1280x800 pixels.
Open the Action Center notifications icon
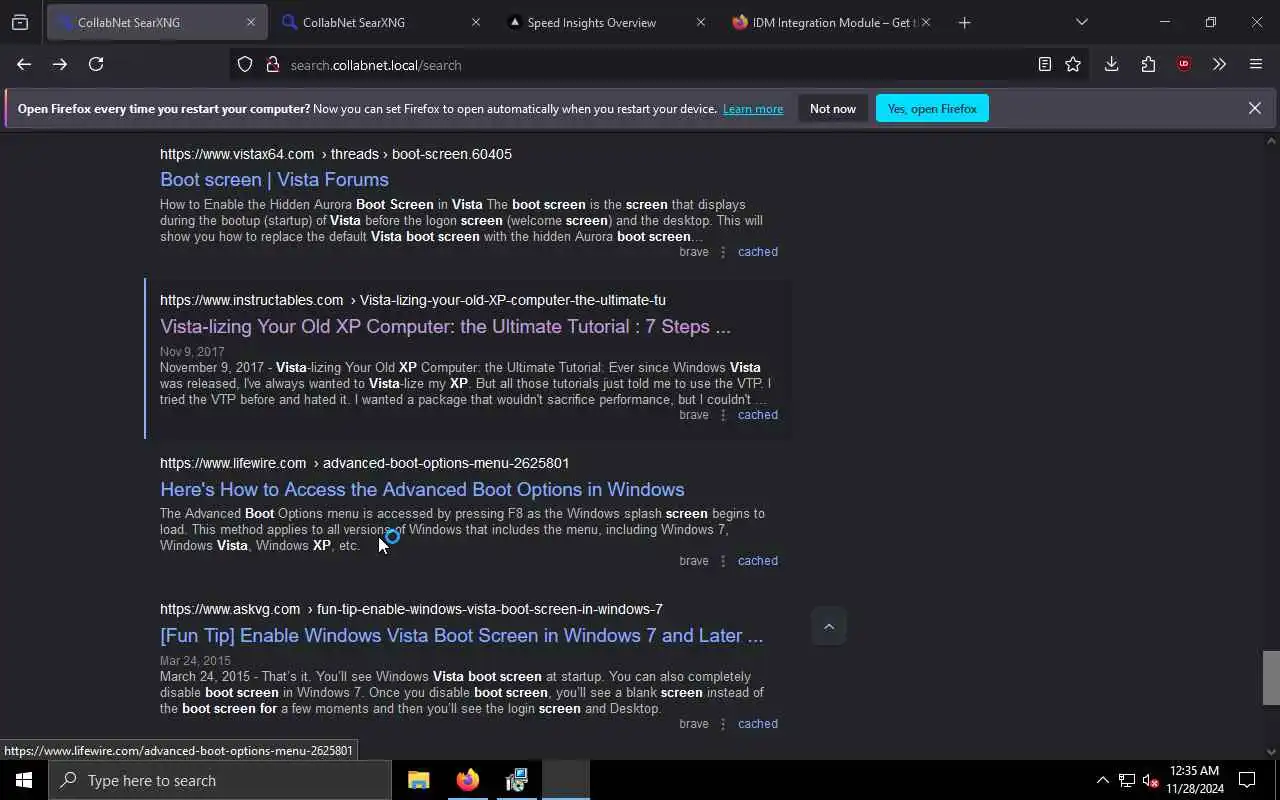(1247, 780)
